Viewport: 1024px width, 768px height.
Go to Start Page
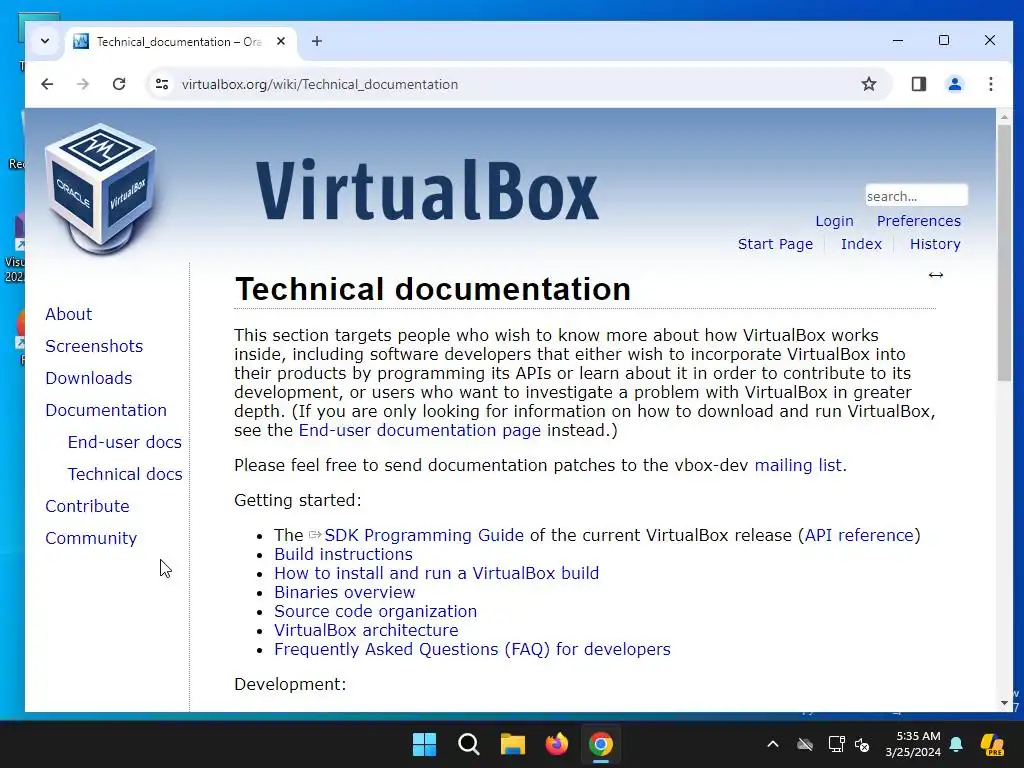click(775, 244)
